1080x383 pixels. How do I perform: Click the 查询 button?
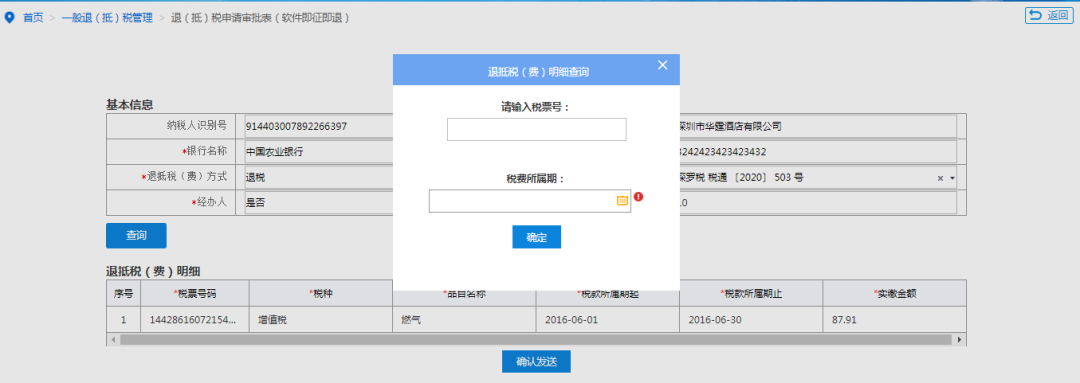pos(136,236)
